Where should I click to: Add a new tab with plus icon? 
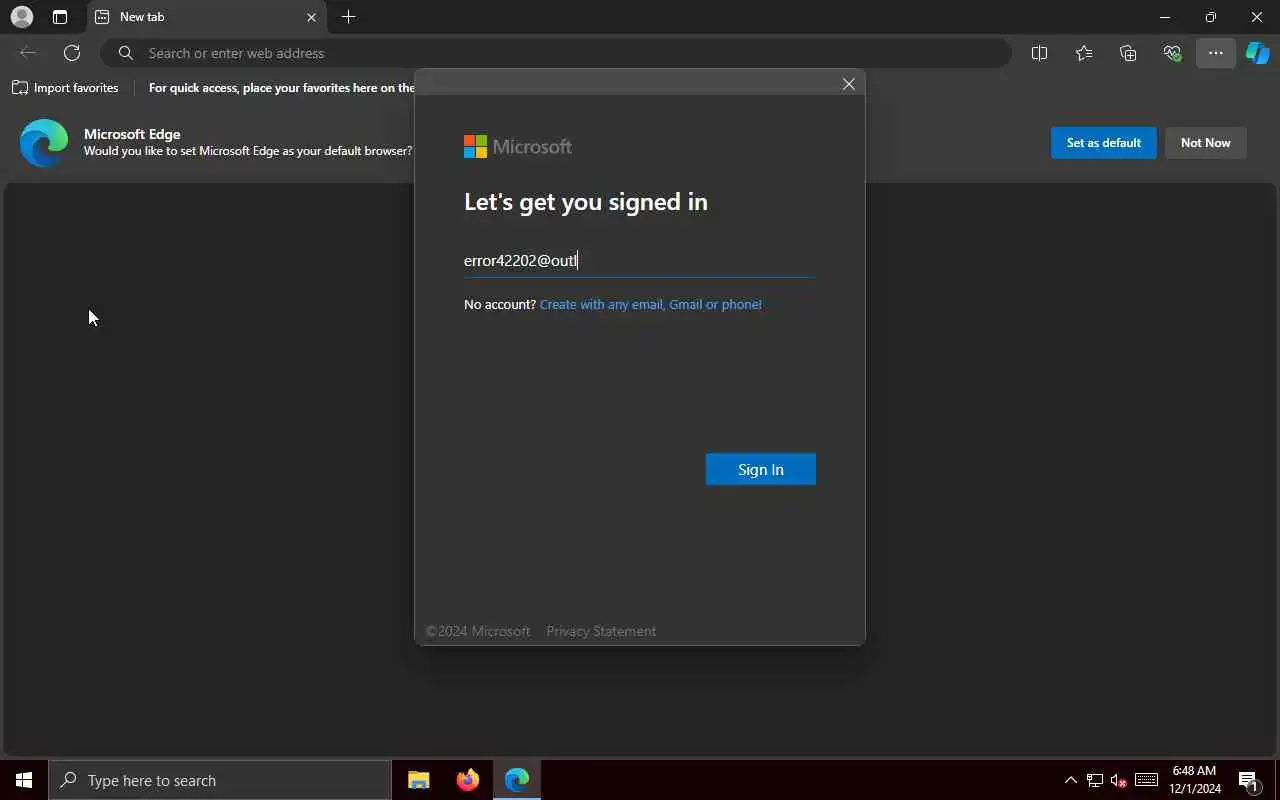tap(348, 17)
